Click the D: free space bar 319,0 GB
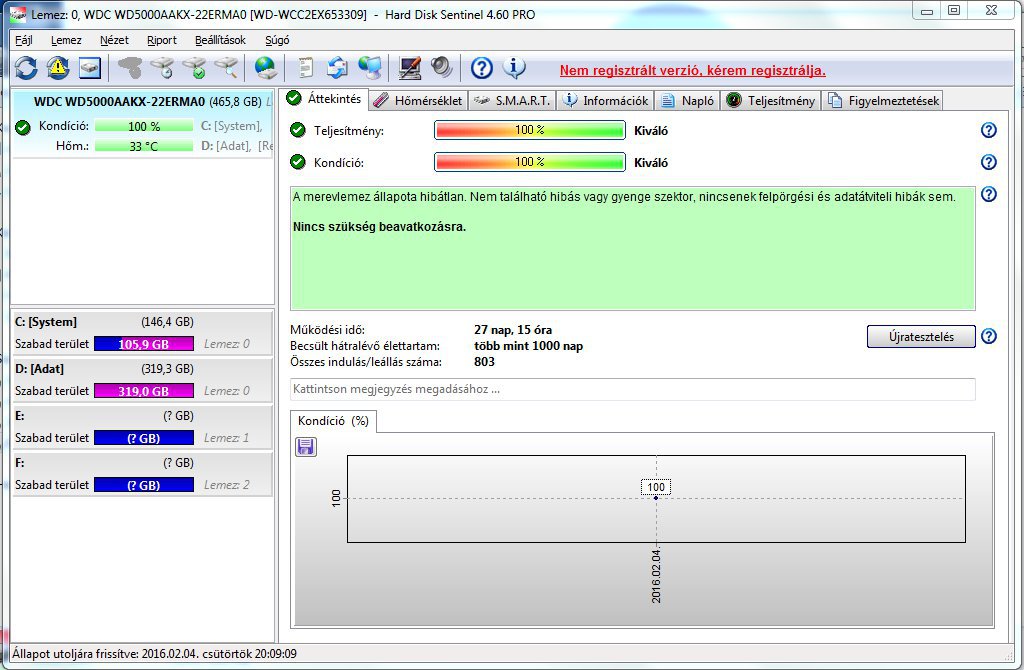The height and width of the screenshot is (670, 1024). coord(144,391)
